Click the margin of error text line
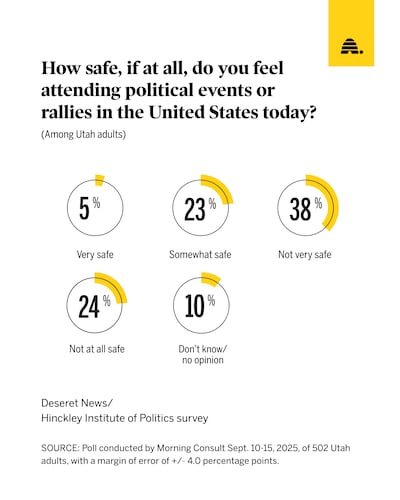The width and height of the screenshot is (400, 500). point(160,461)
